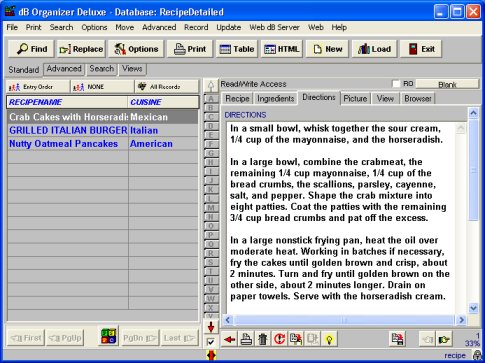Create a New record button
The width and height of the screenshot is (485, 363).
pos(327,49)
